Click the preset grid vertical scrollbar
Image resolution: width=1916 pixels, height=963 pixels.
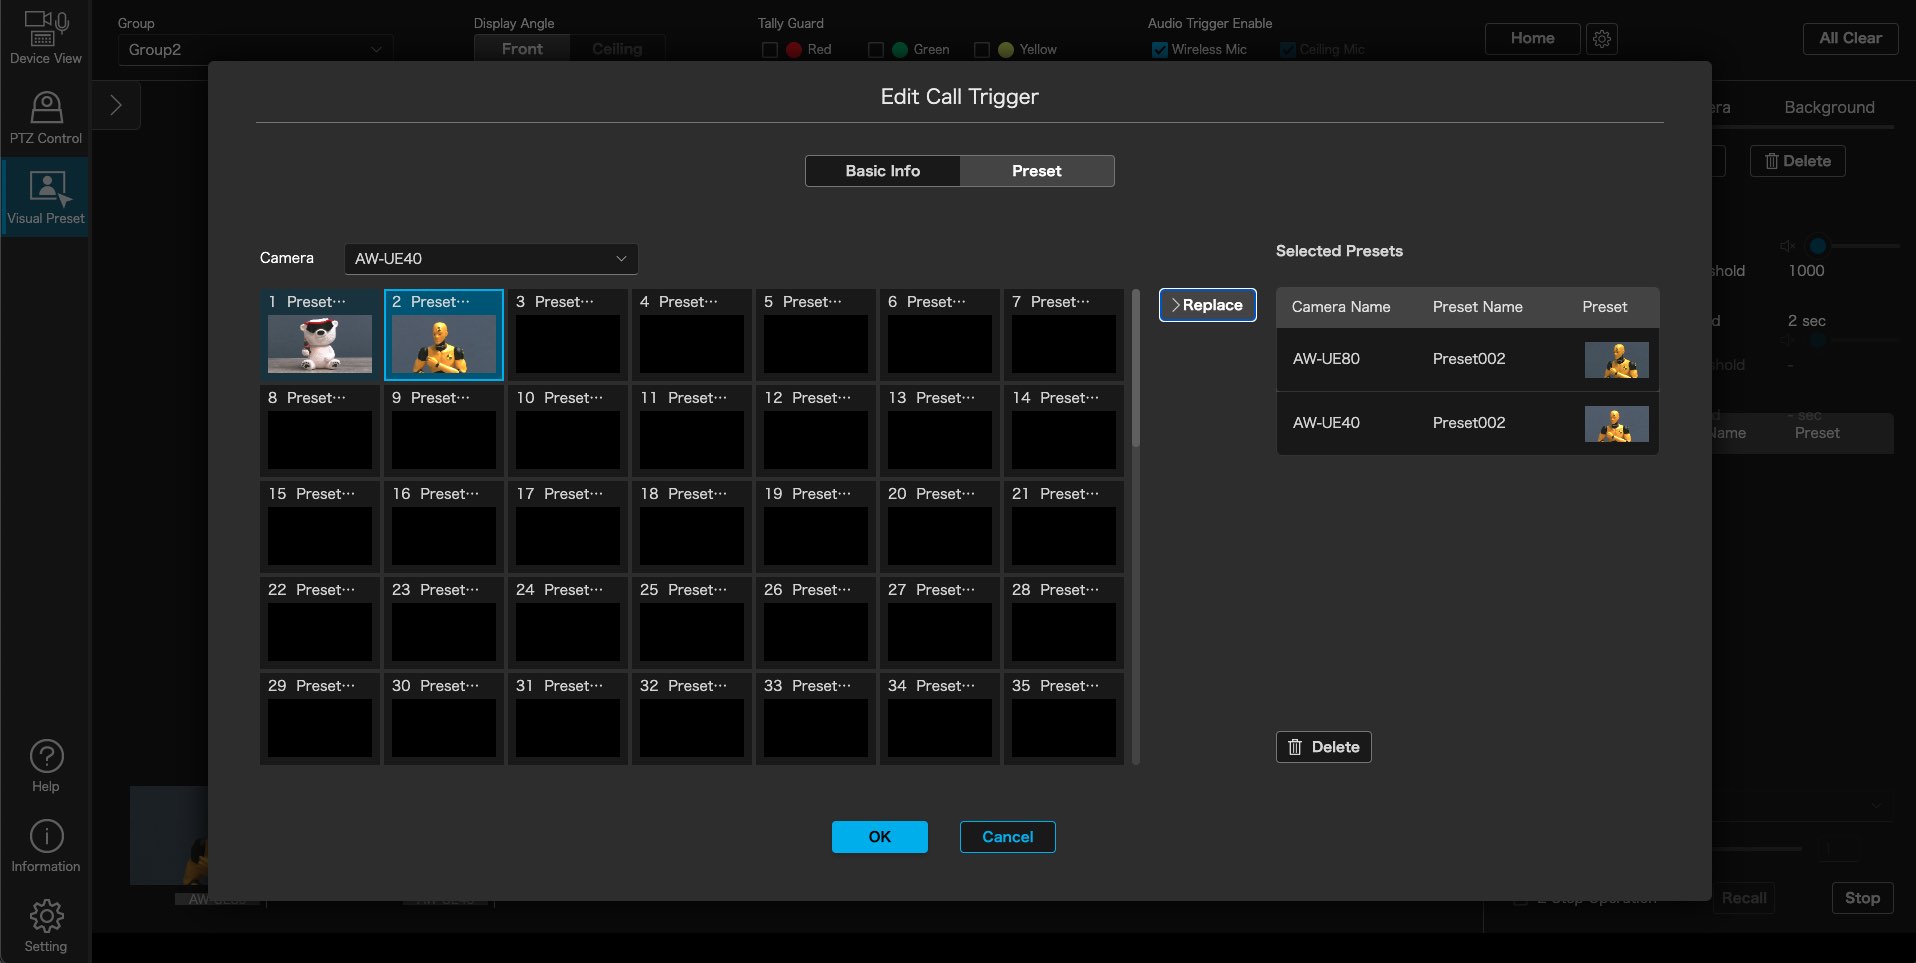click(1135, 368)
